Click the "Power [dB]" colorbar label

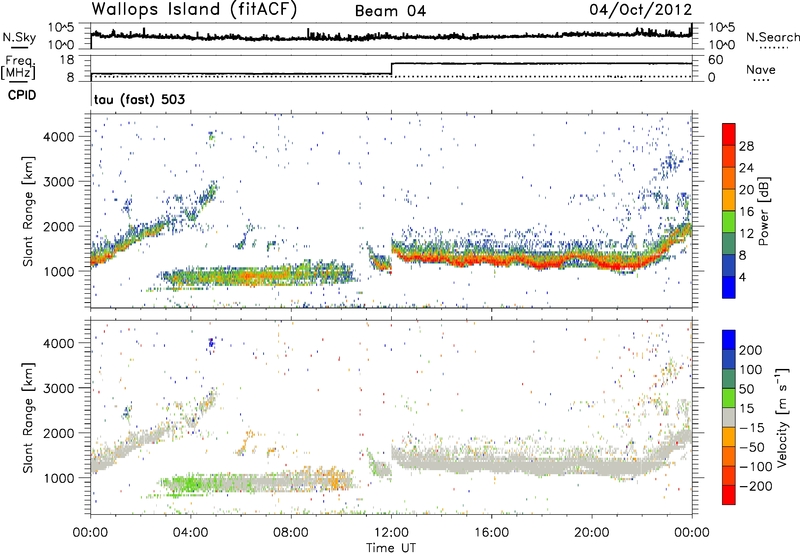pyautogui.click(x=763, y=211)
